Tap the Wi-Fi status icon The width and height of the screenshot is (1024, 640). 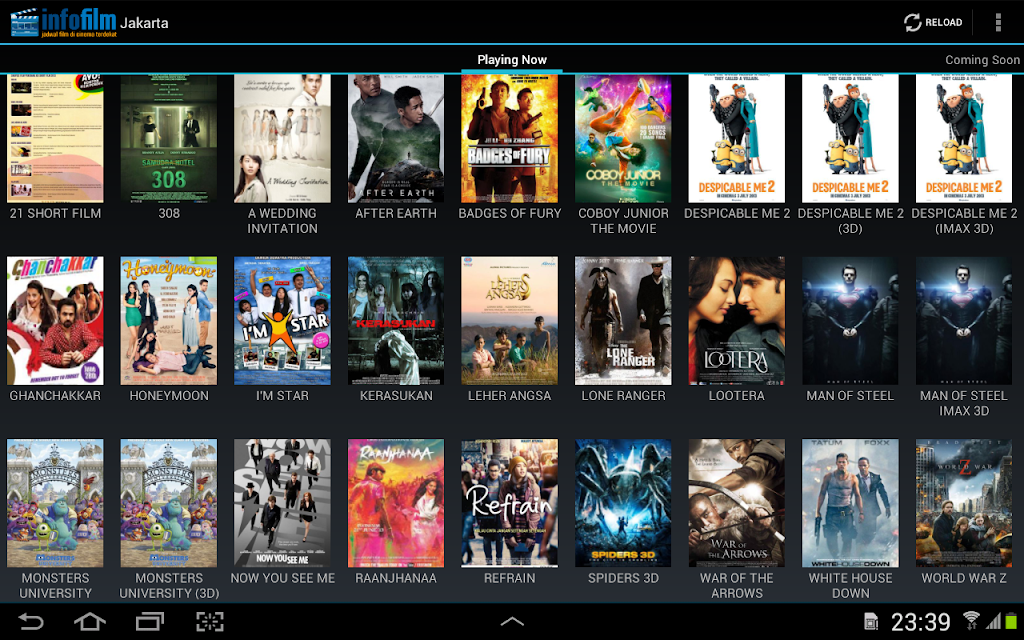click(971, 620)
